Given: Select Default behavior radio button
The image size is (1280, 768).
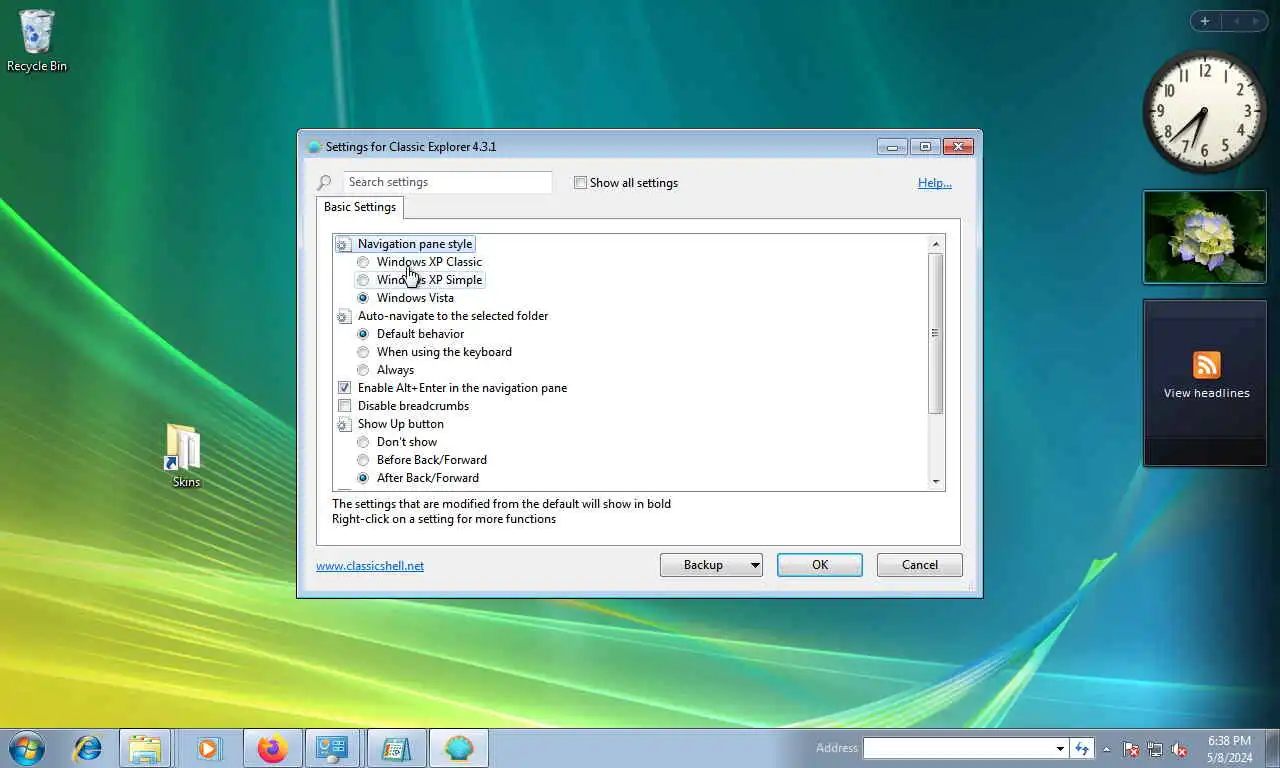Looking at the screenshot, I should (x=363, y=334).
